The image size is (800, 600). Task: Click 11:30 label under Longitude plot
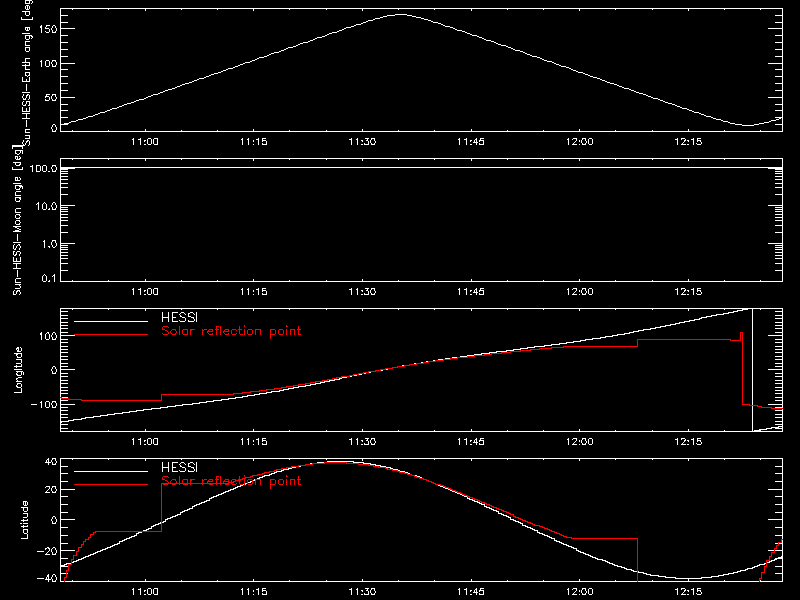[362, 441]
